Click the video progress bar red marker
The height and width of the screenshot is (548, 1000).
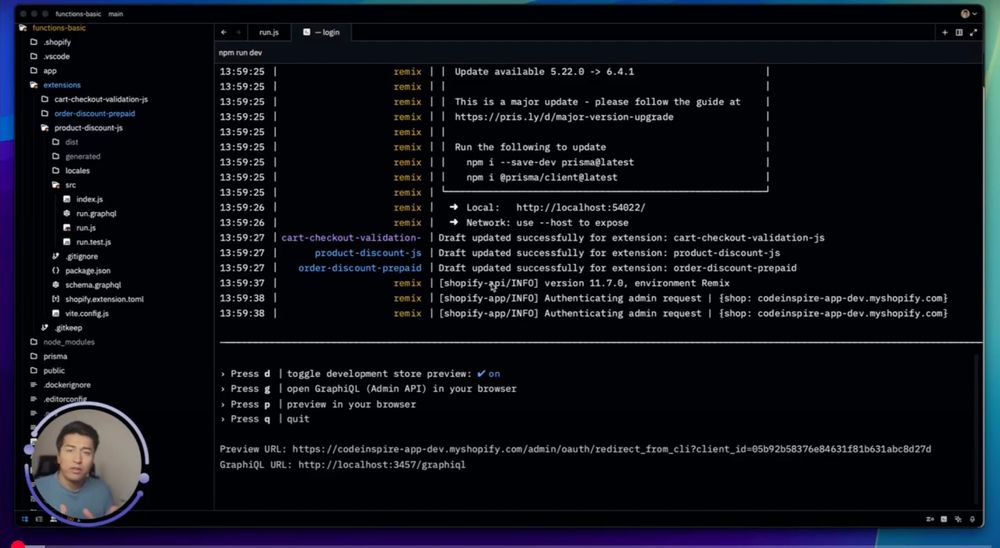(18, 545)
